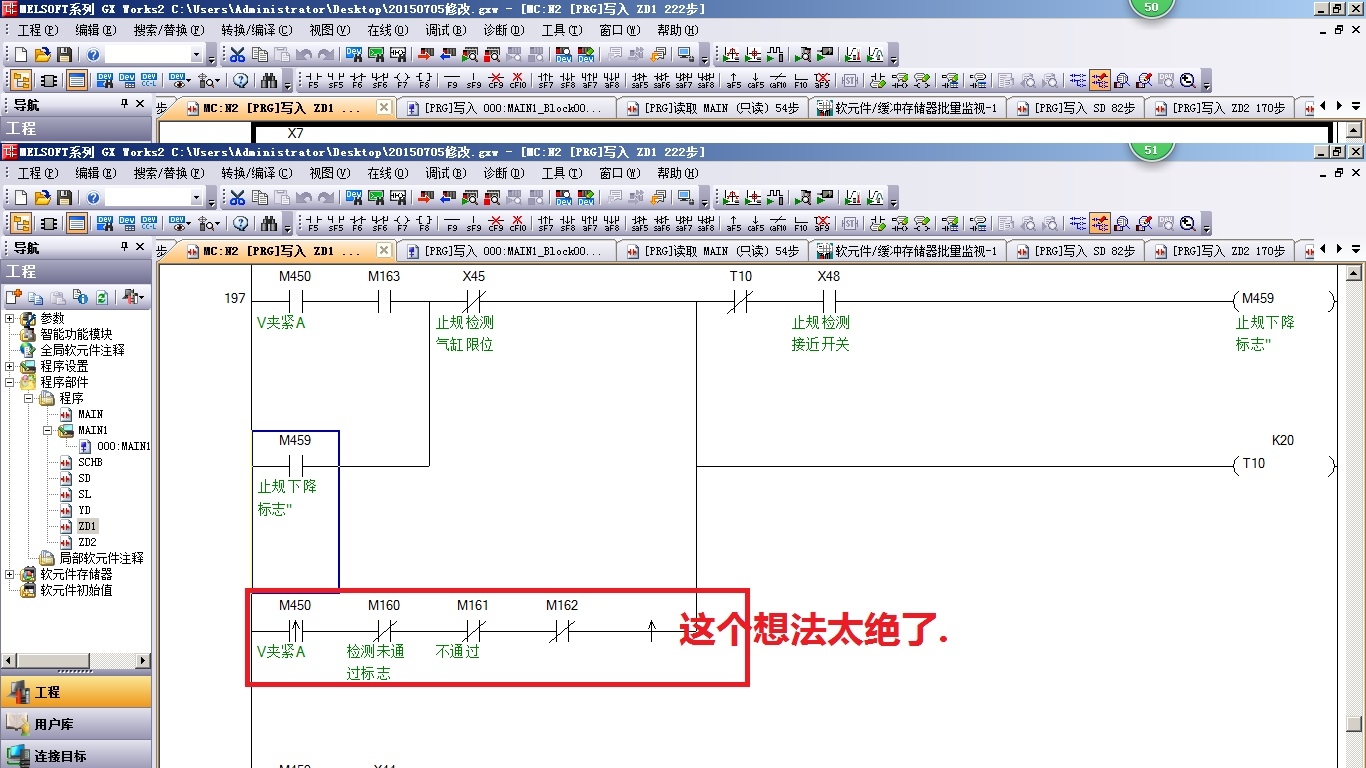Click Save disk icon in lower window toolbar

[65, 198]
